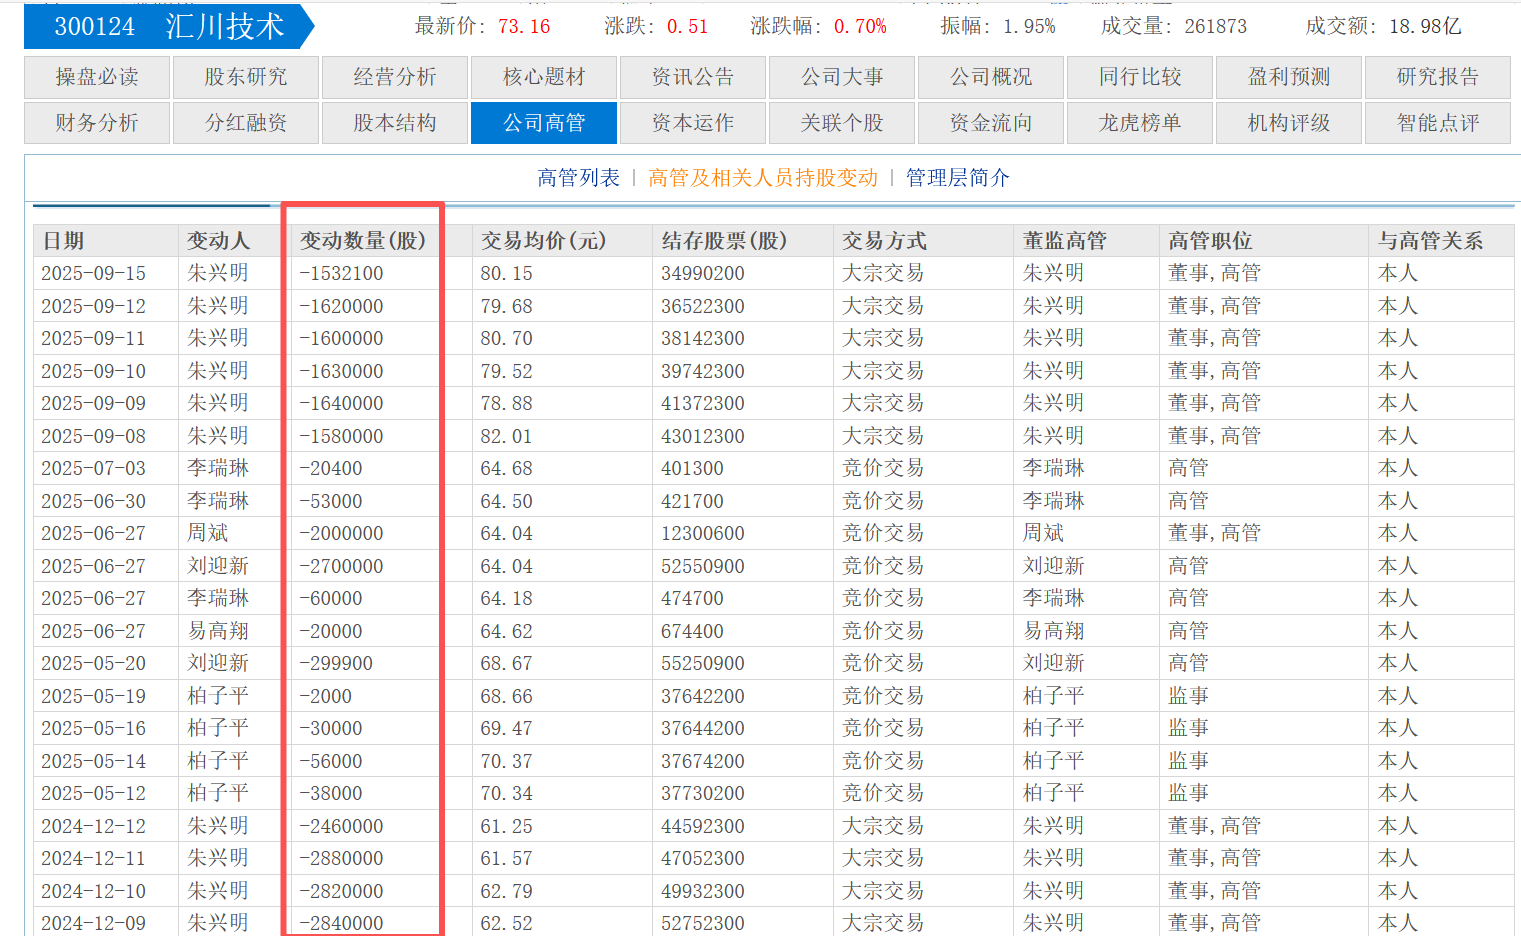Switch to 经营分析 tab
Image resolution: width=1521 pixels, height=936 pixels.
tap(395, 77)
